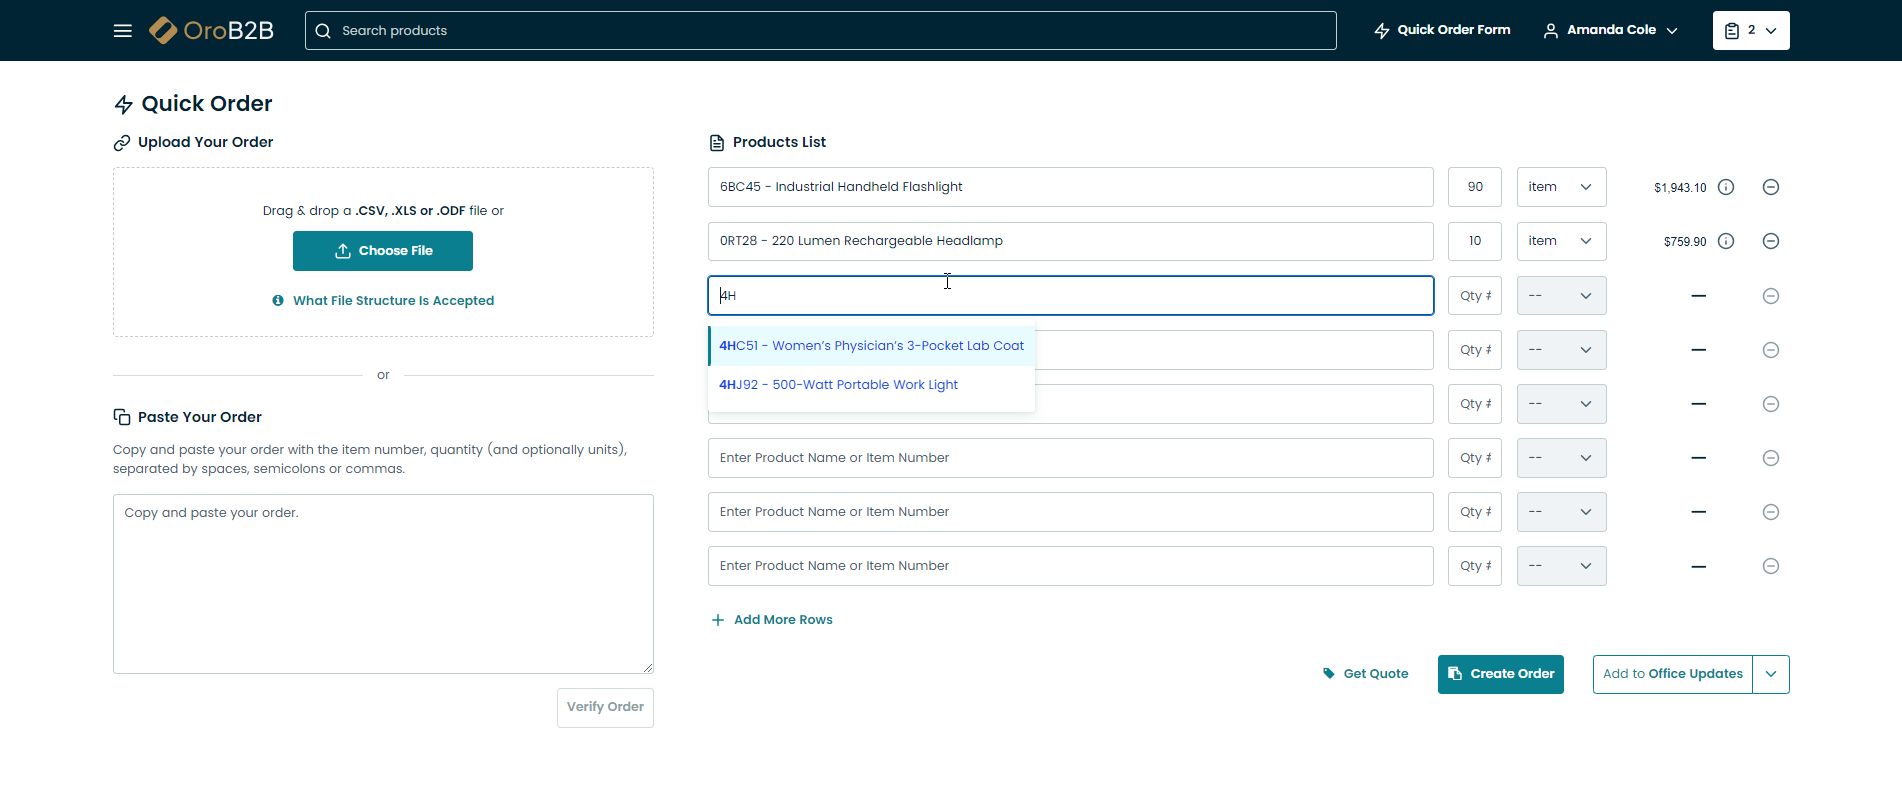Viewport: 1902px width, 791px height.
Task: Show price info for Rechargeable Headlamp
Action: 1726,241
